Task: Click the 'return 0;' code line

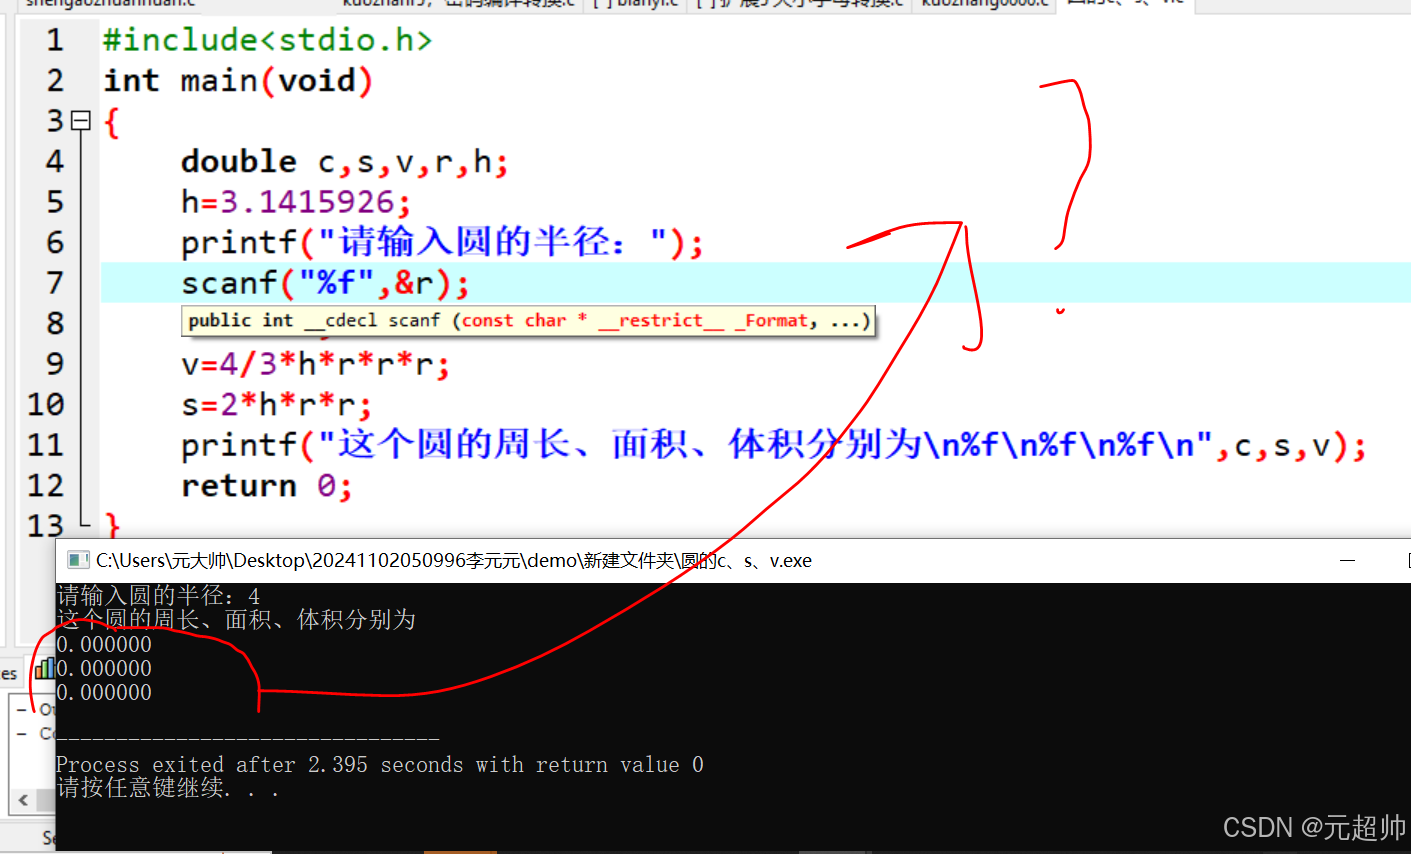Action: point(267,486)
